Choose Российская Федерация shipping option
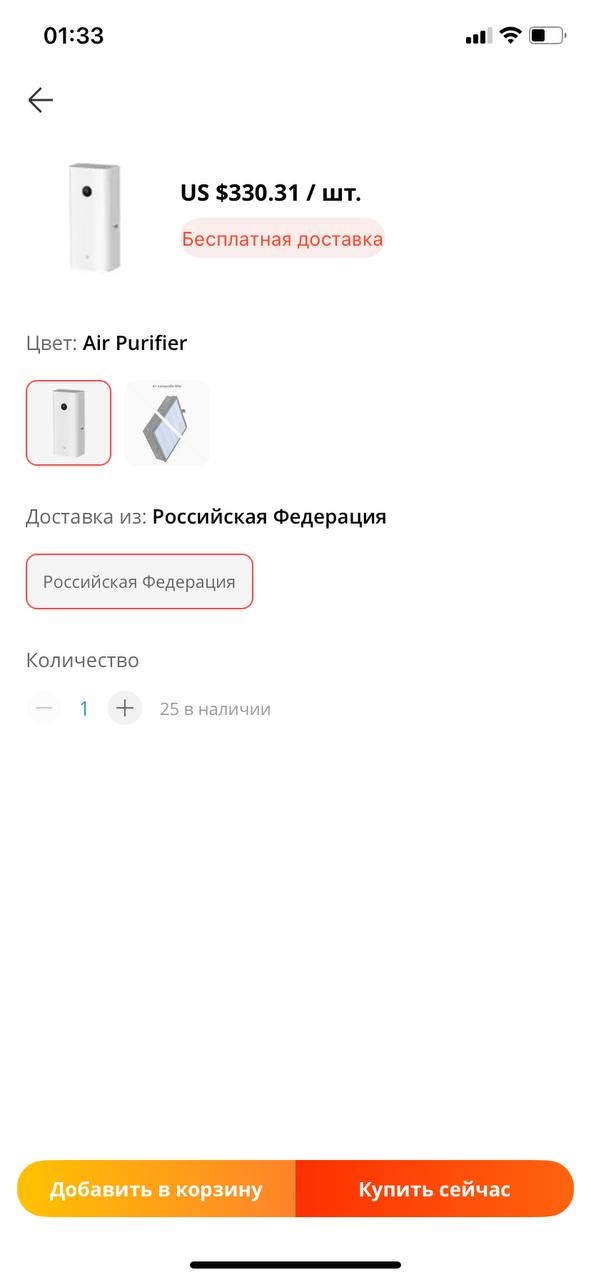 [x=139, y=581]
